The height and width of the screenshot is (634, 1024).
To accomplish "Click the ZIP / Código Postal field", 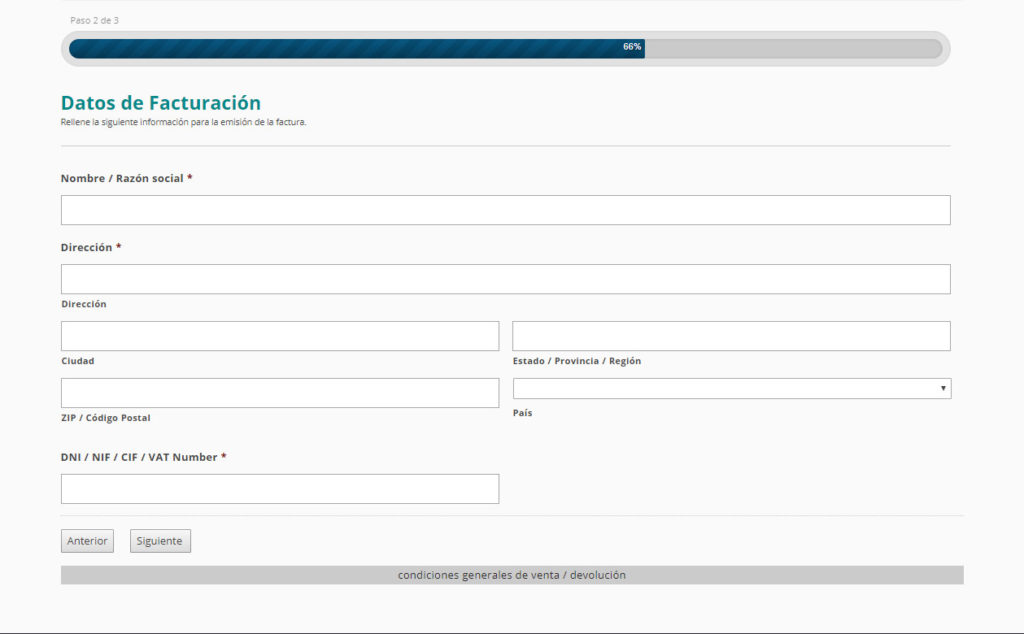I will click(280, 393).
